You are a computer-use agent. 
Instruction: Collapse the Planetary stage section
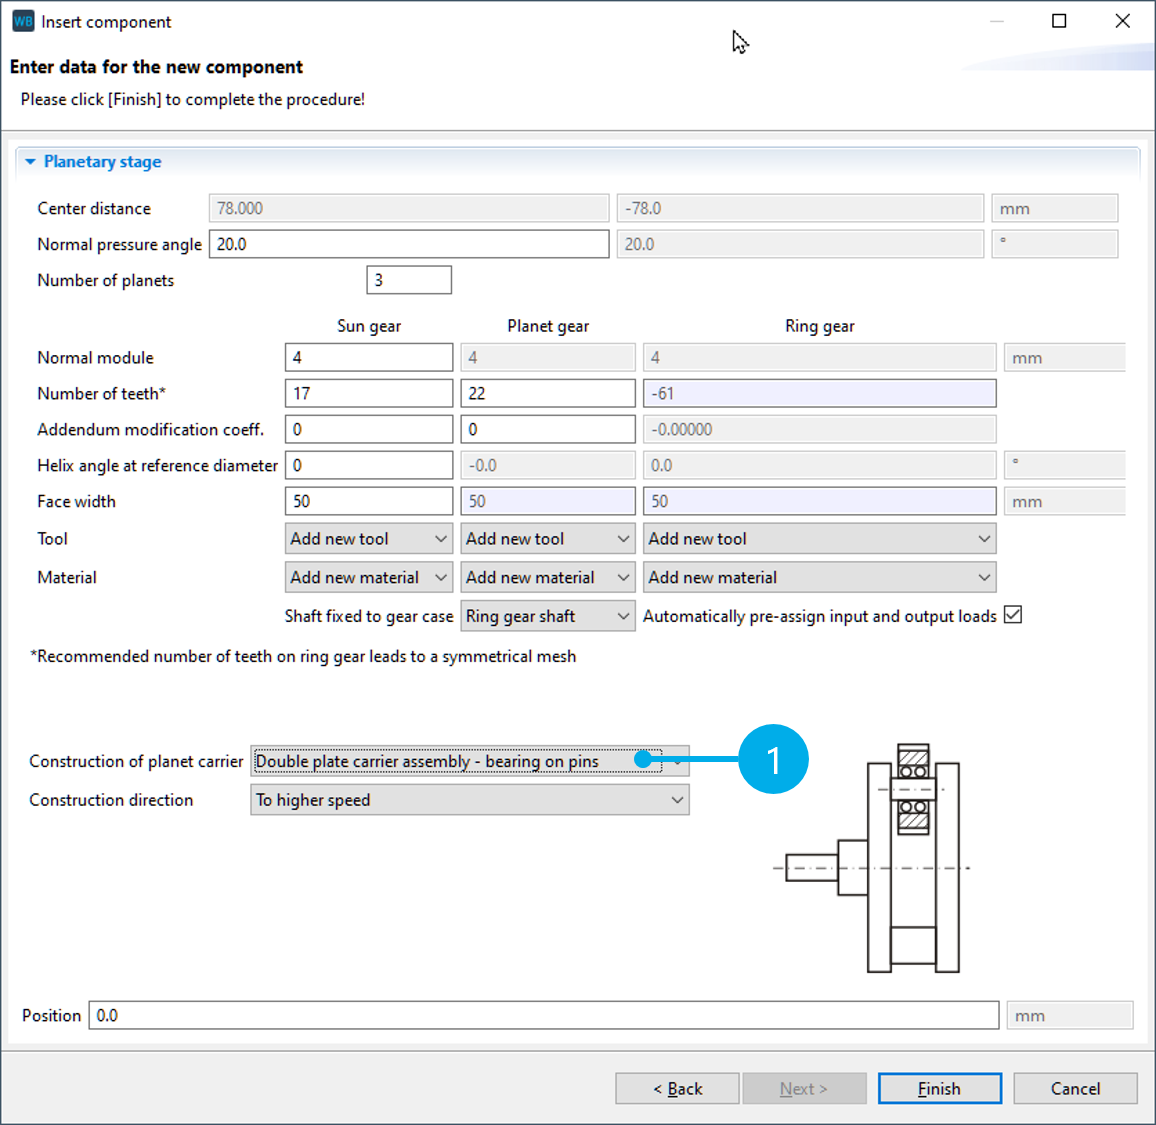tap(31, 162)
